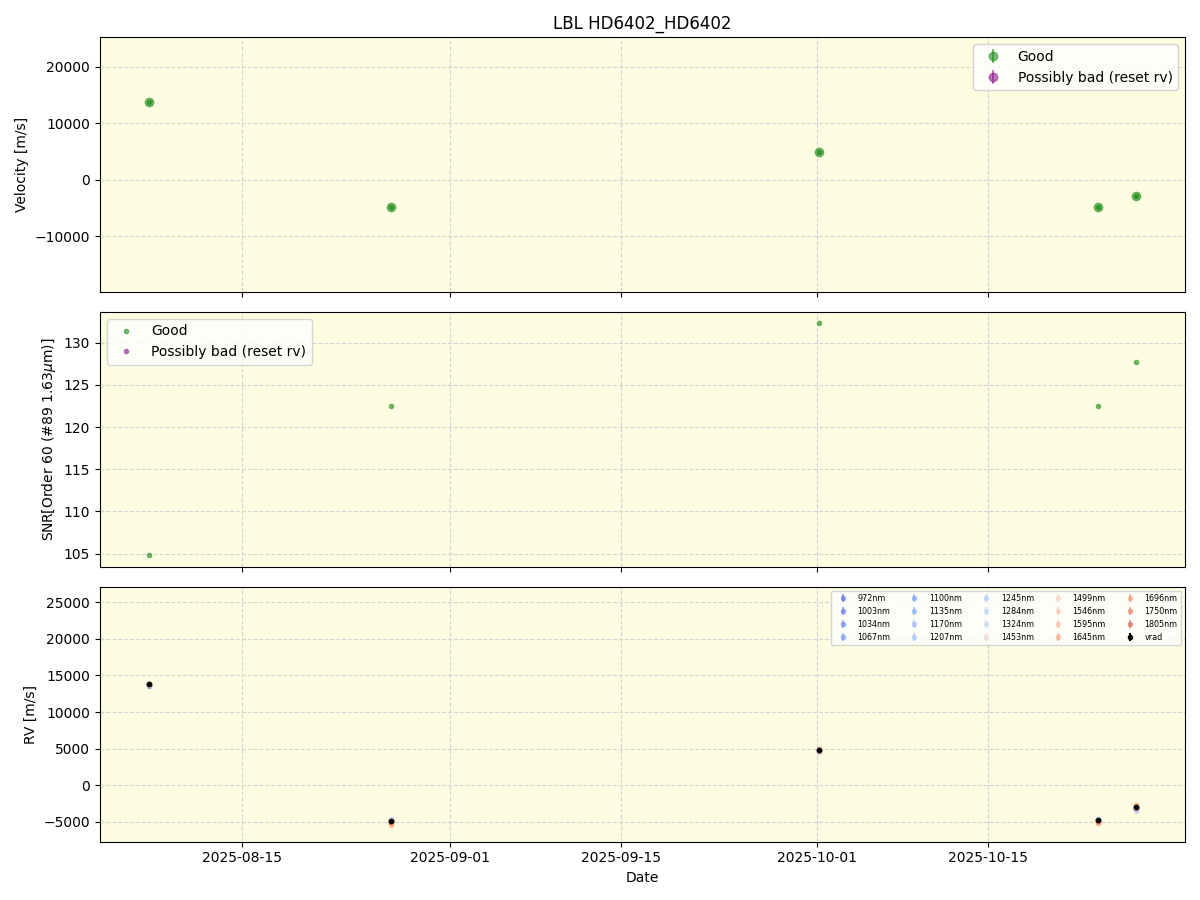This screenshot has width=1200, height=900.
Task: Click the 2025-10-15 date tick label
Action: (x=988, y=857)
